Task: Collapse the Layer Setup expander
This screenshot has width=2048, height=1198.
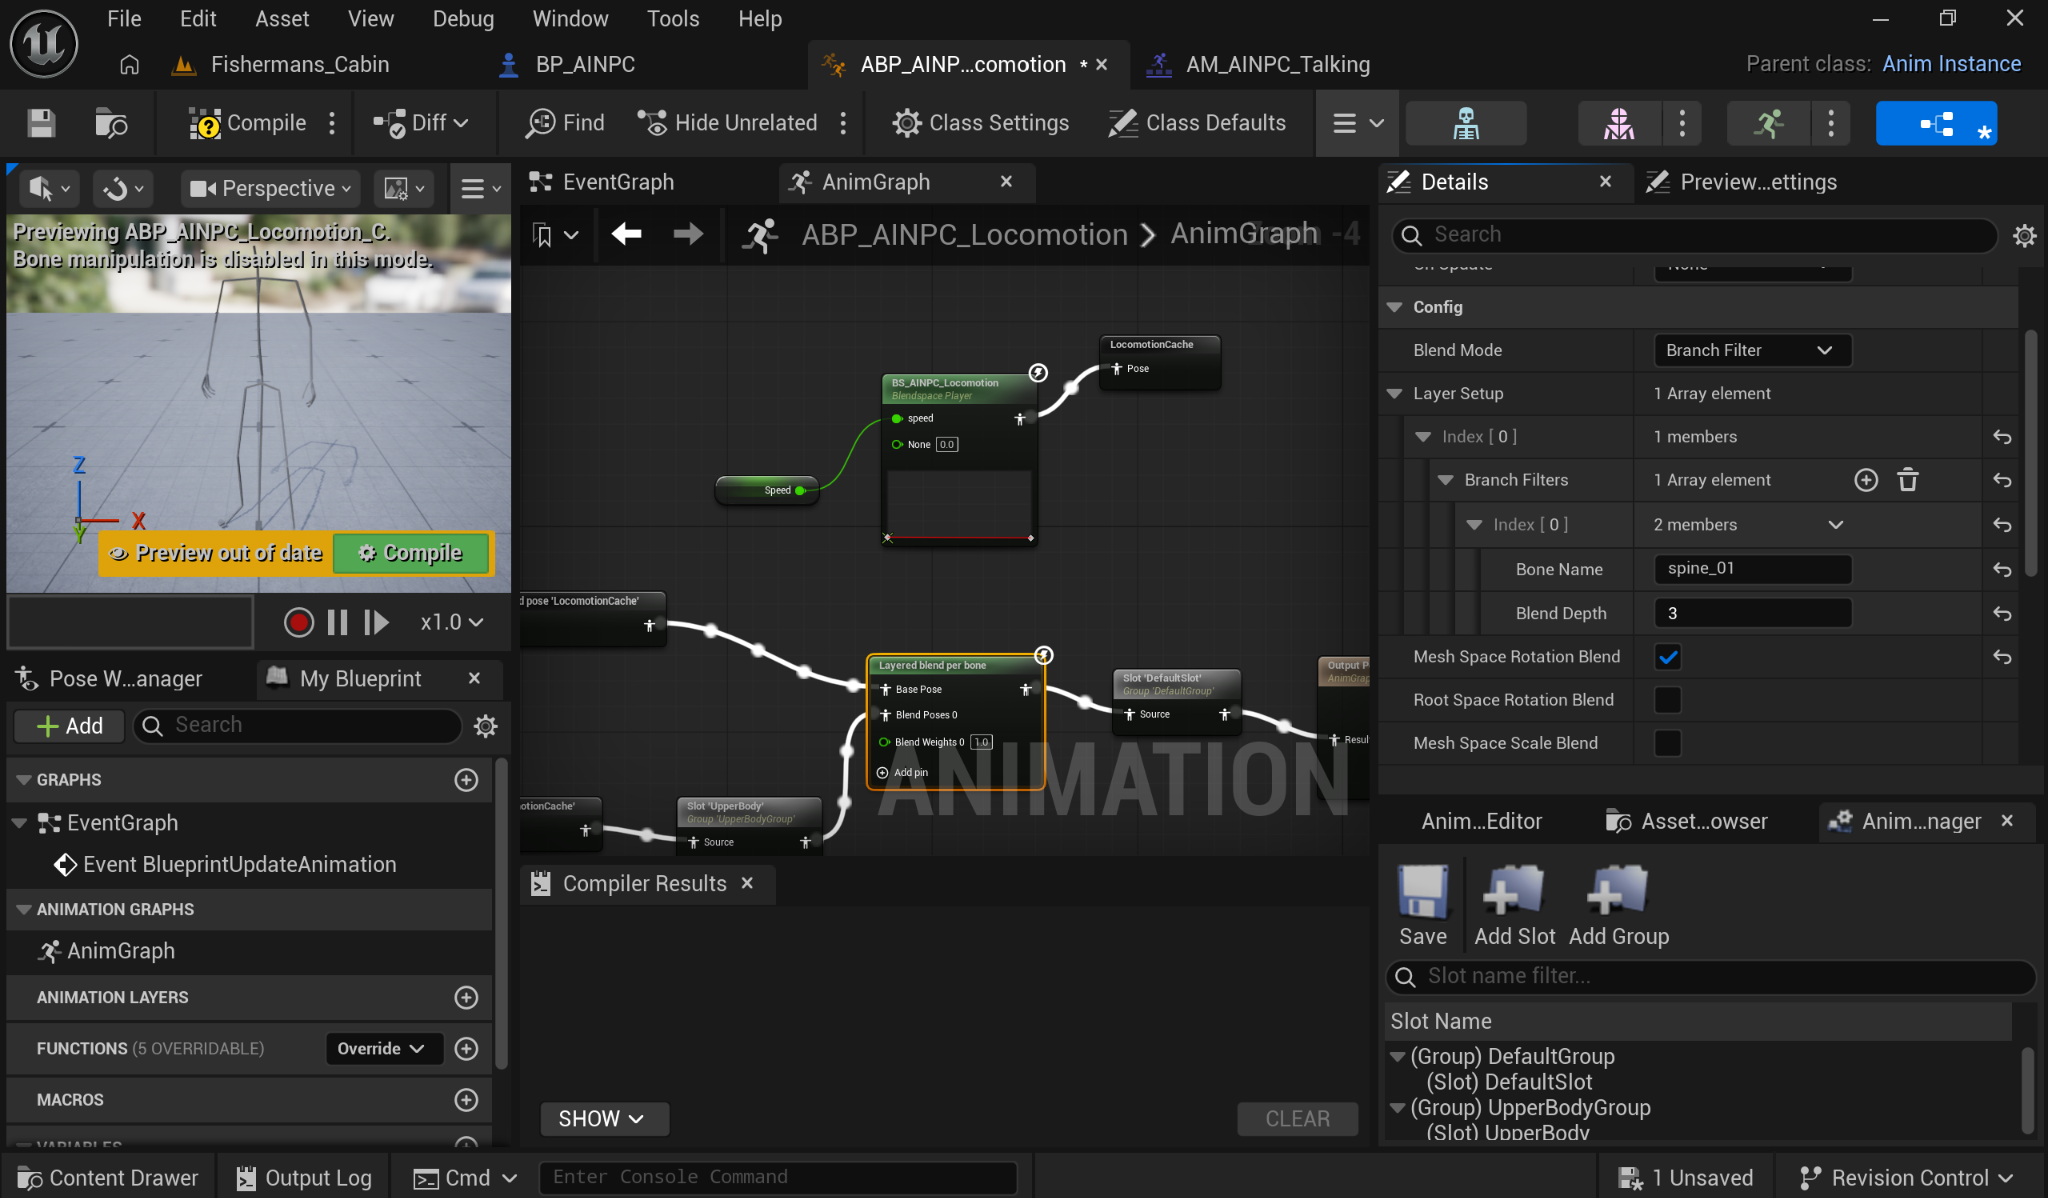Action: tap(1395, 393)
